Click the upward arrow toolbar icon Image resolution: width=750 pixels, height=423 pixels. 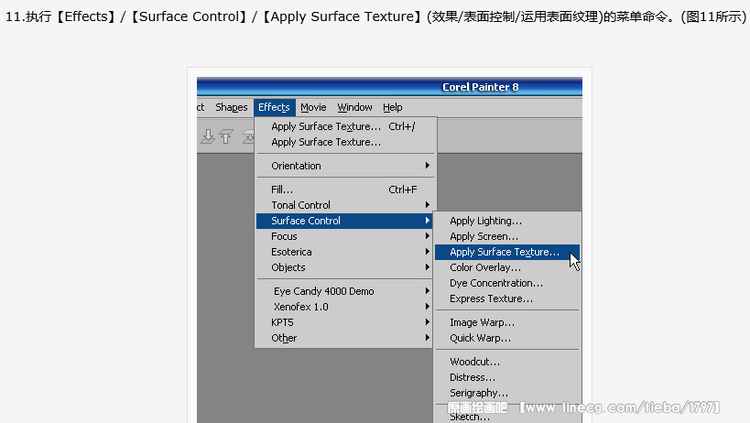coord(226,136)
